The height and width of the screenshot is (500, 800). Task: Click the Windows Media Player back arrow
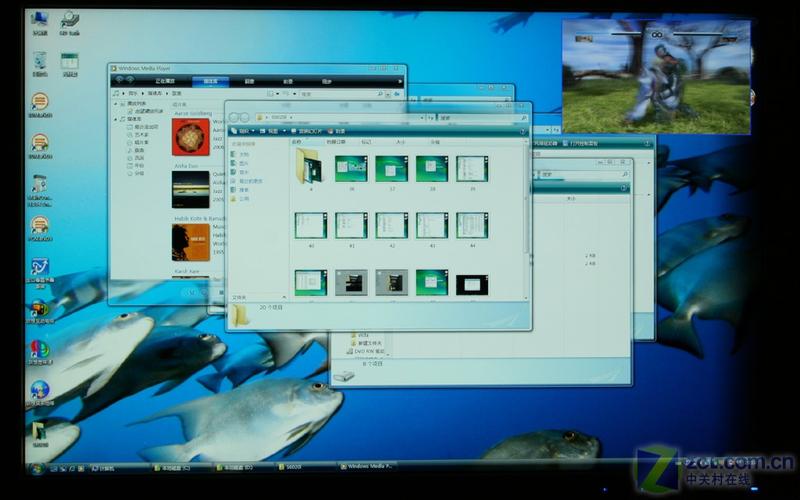coord(119,80)
